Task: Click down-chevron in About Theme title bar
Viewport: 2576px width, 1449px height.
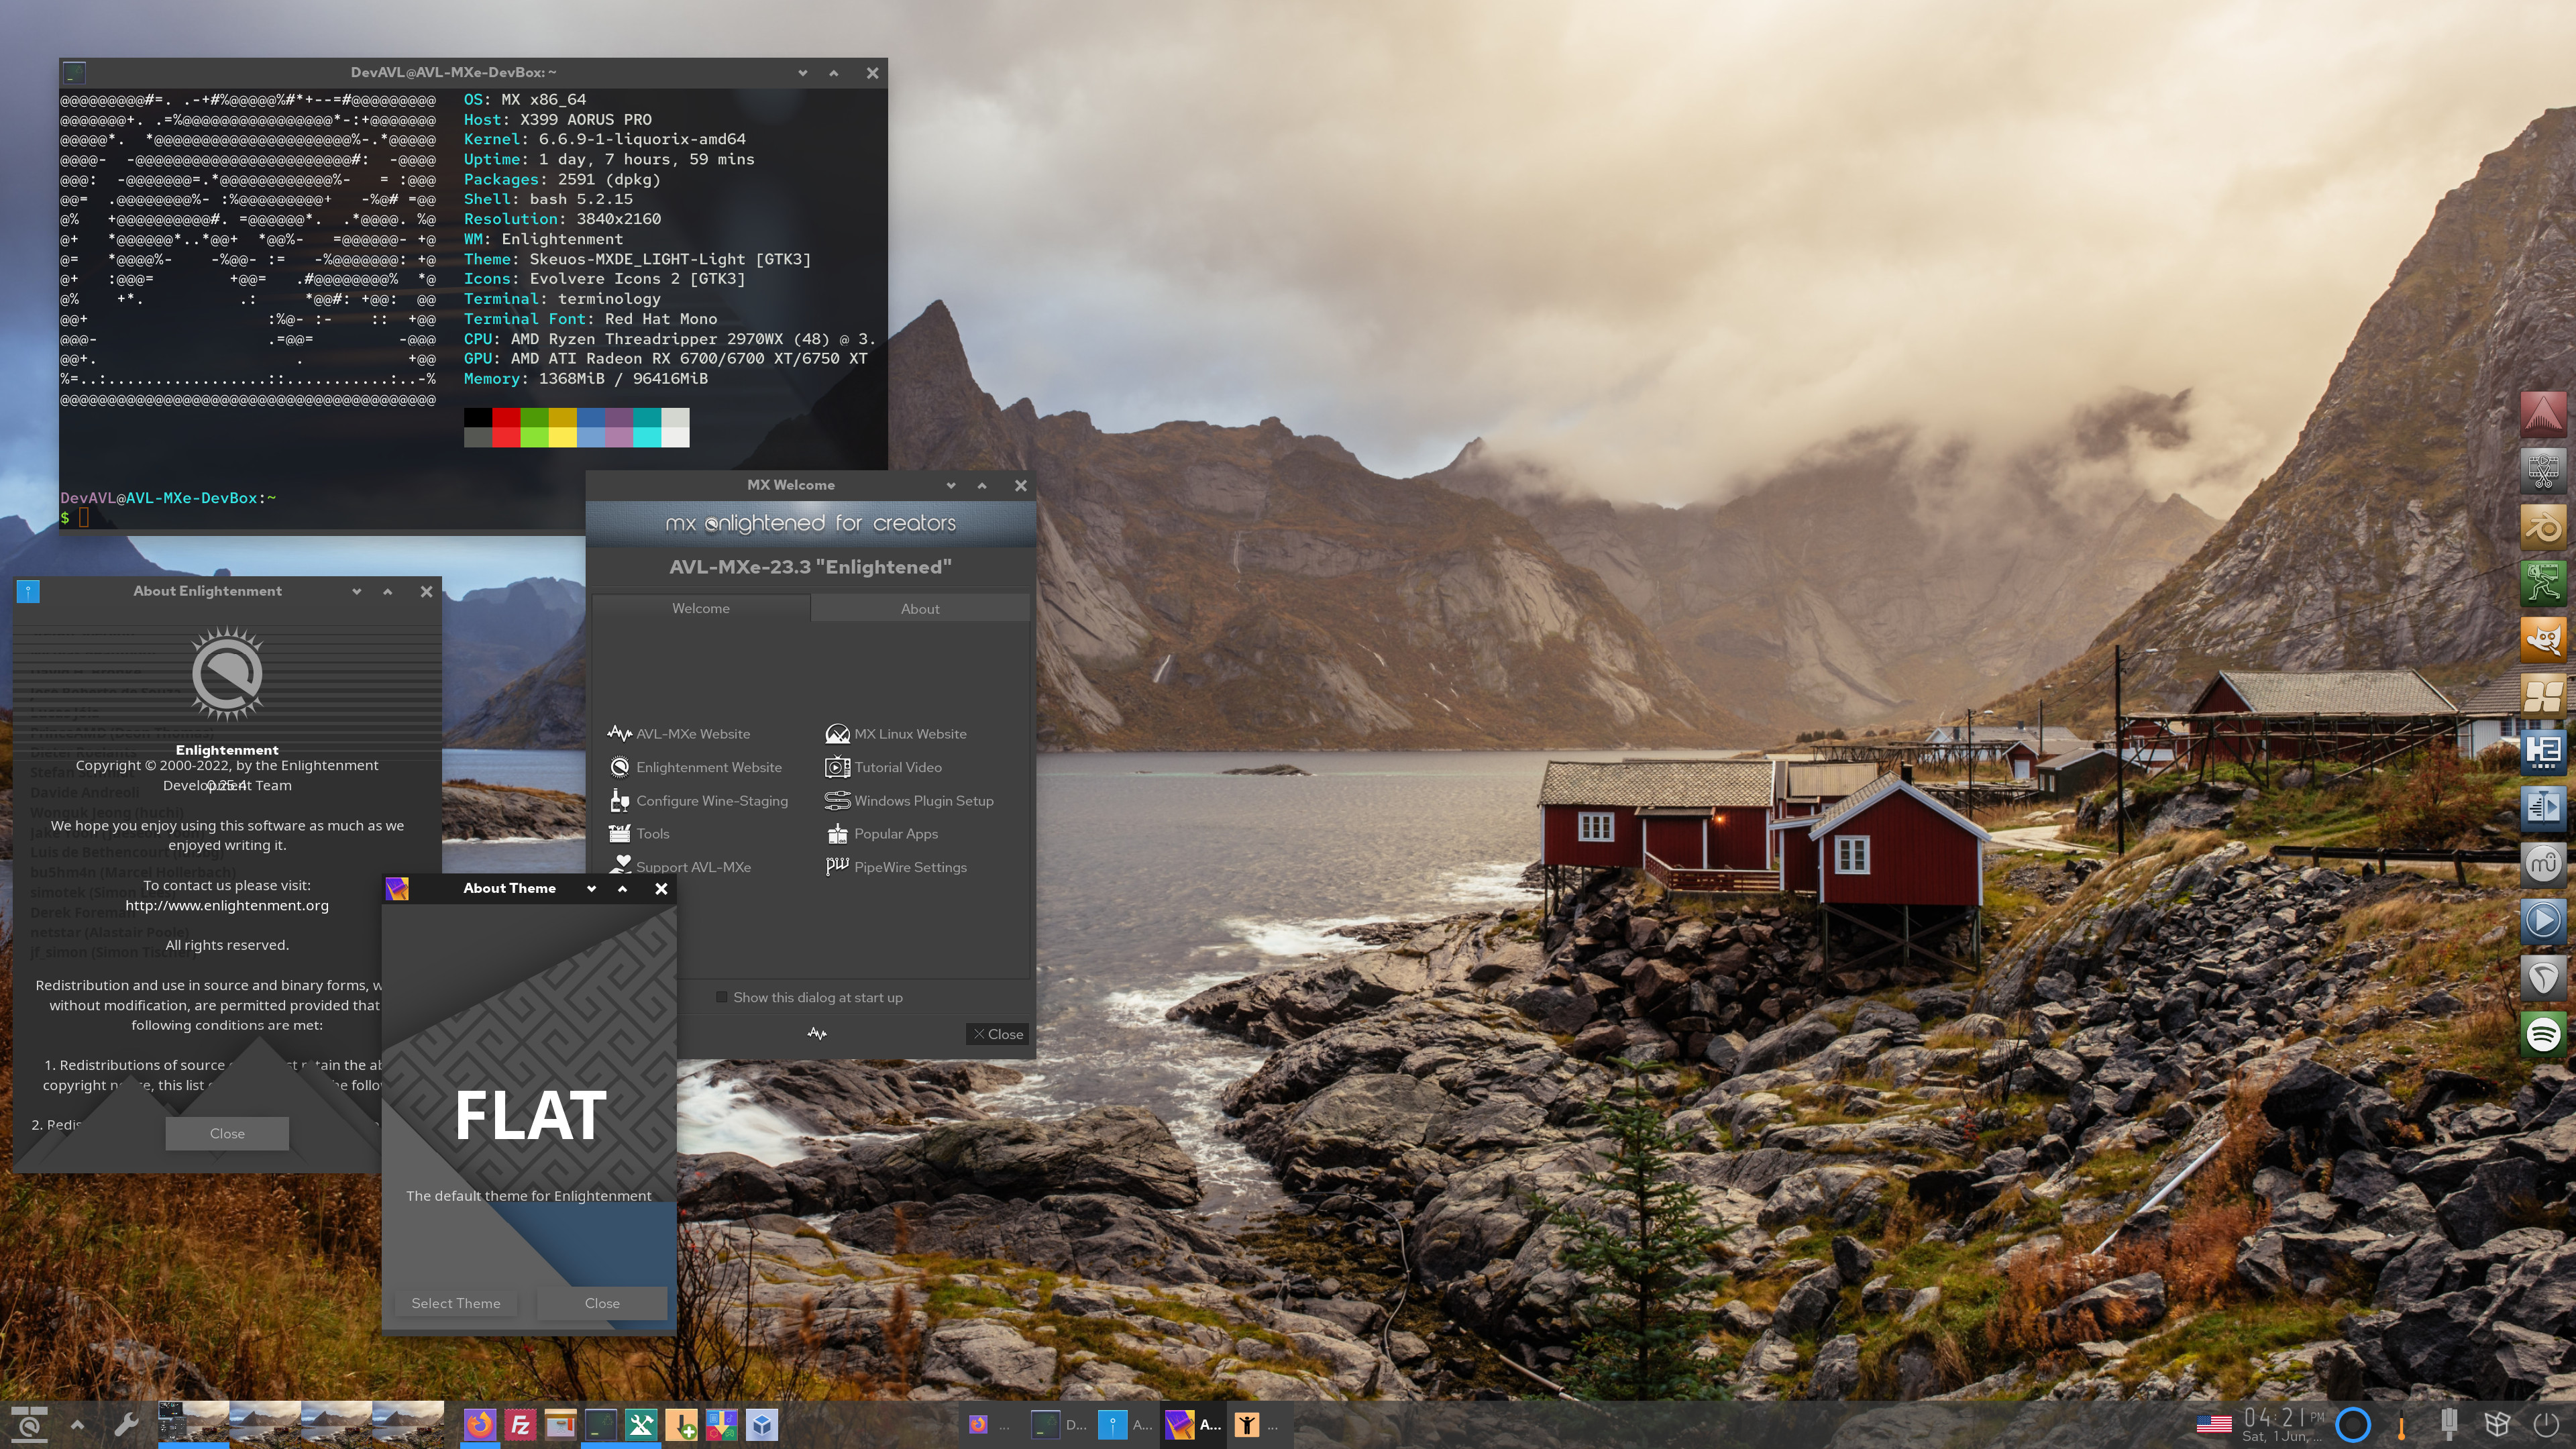Action: (591, 888)
